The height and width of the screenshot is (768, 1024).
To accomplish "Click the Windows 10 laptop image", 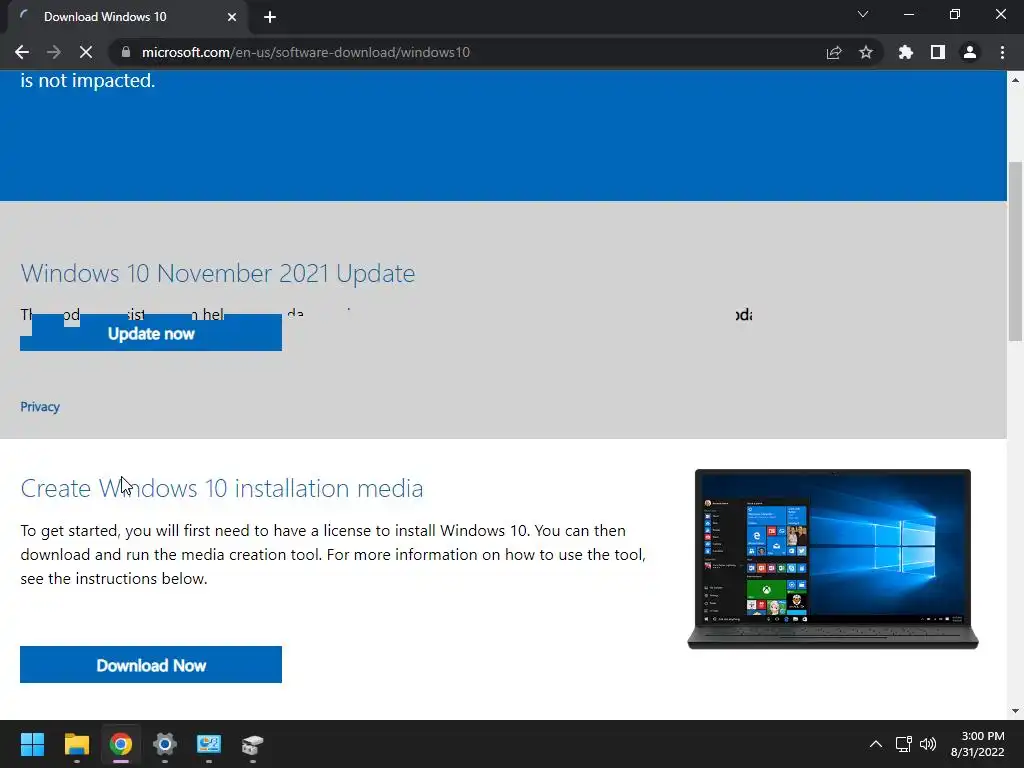I will tap(833, 559).
